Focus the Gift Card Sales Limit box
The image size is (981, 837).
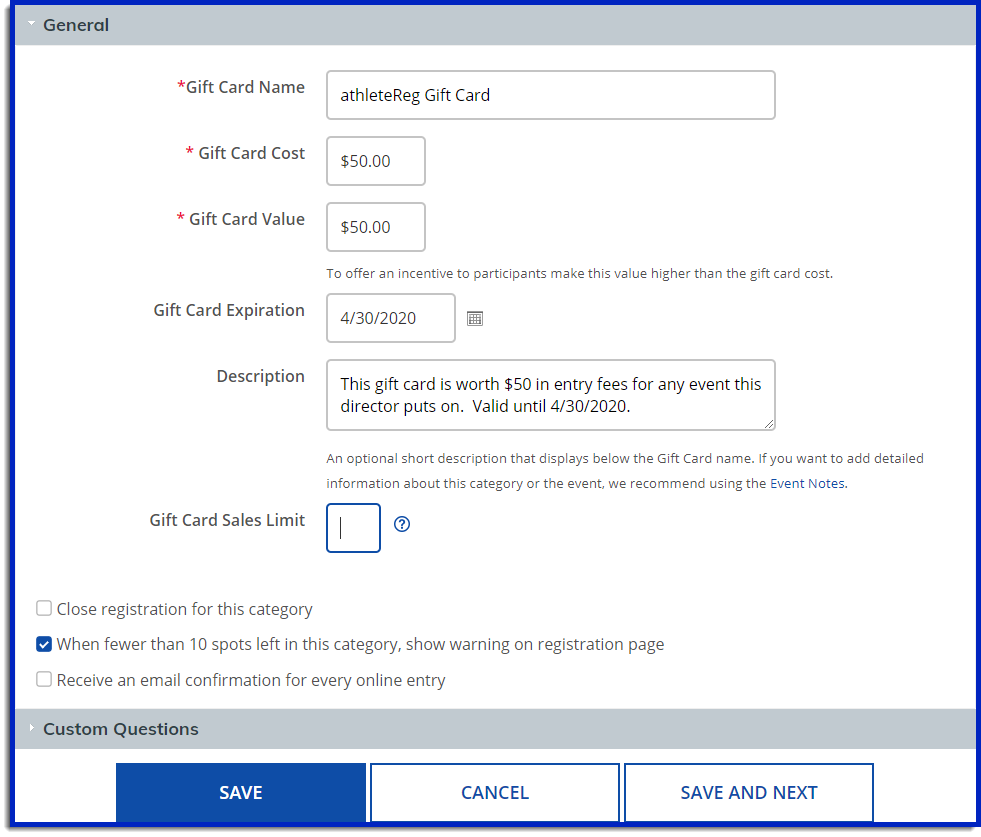click(x=353, y=528)
